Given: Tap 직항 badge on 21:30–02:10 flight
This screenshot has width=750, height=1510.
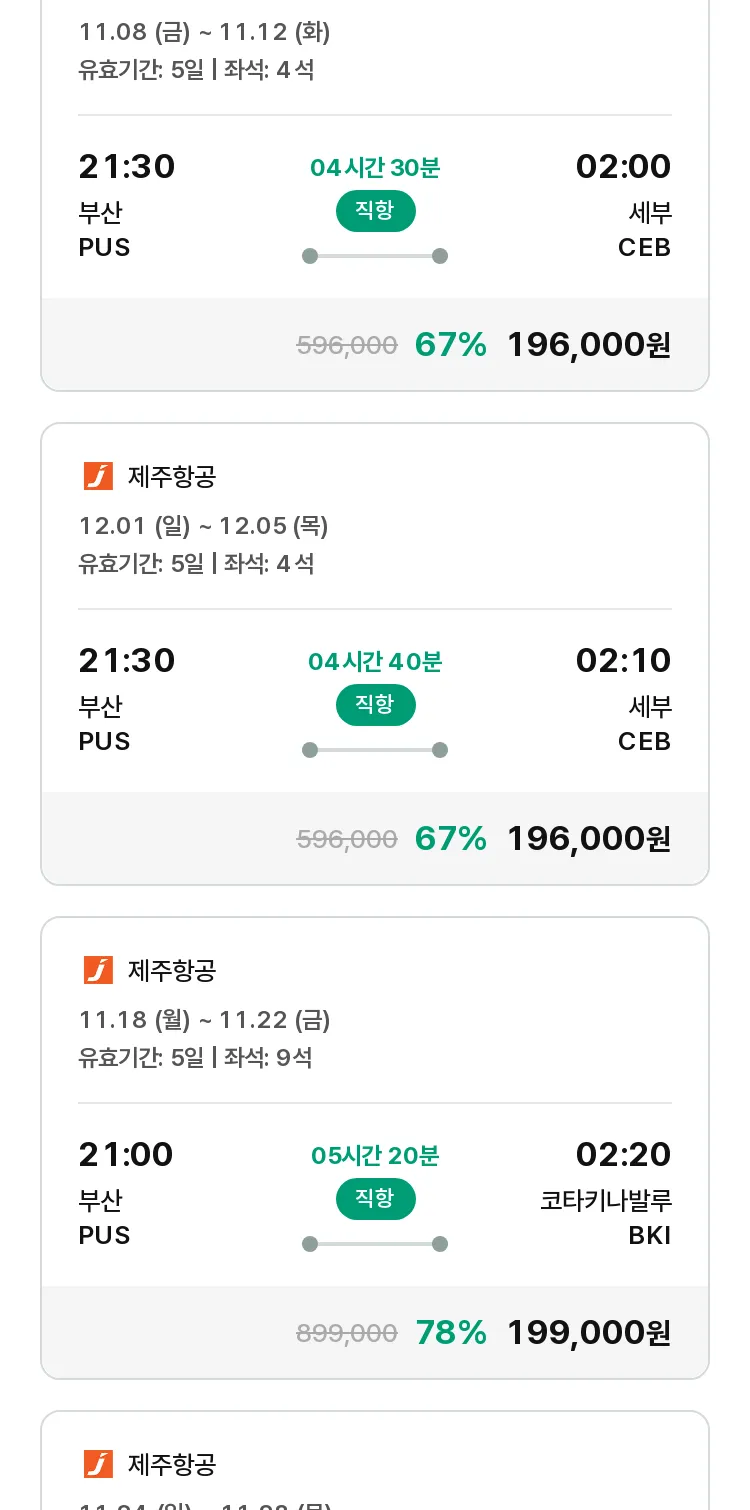Looking at the screenshot, I should coord(375,705).
